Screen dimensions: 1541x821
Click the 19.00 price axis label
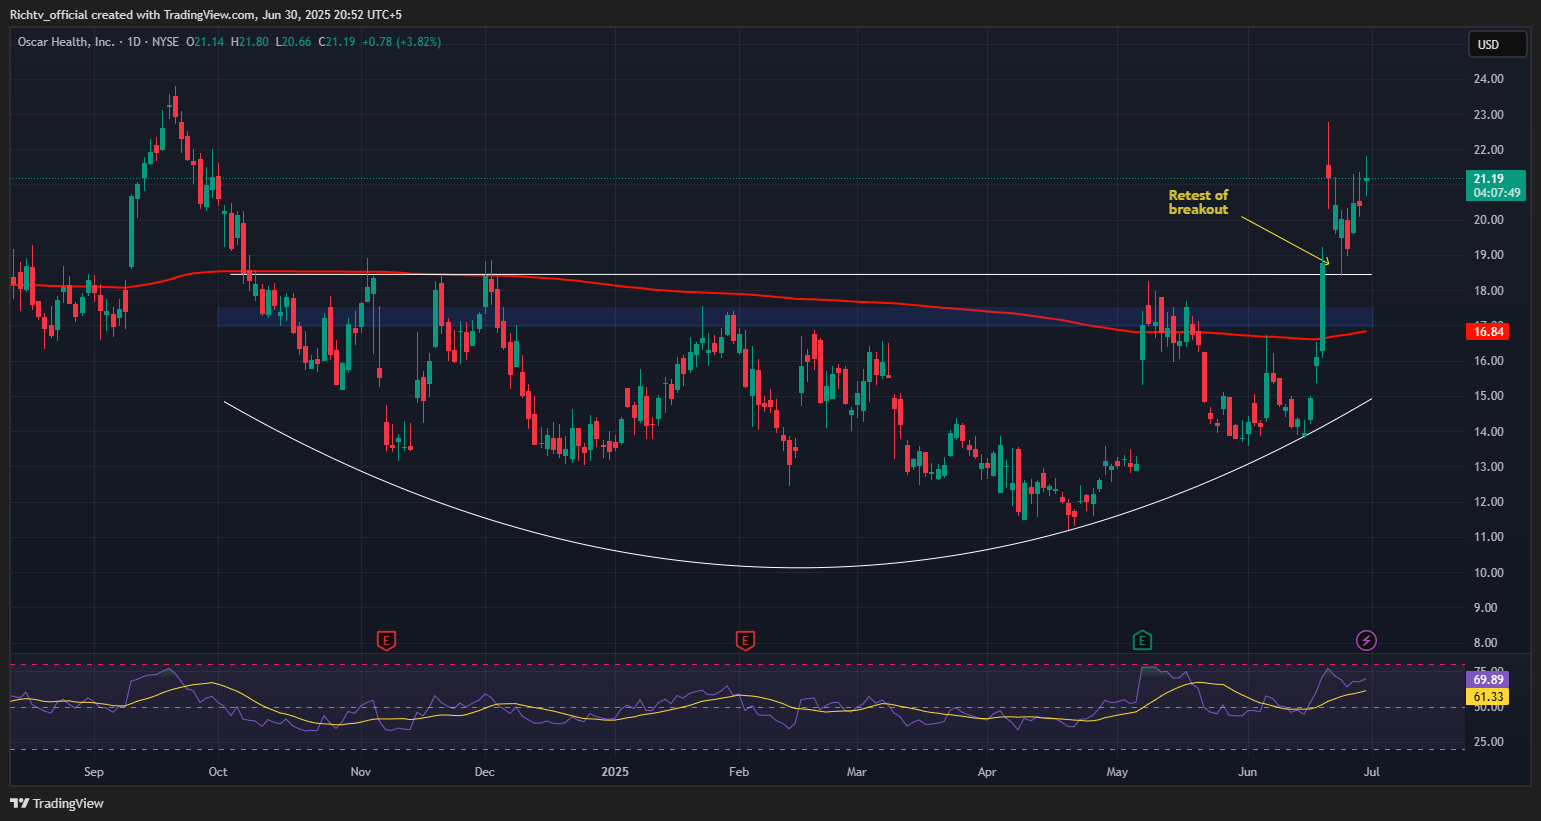(x=1488, y=255)
